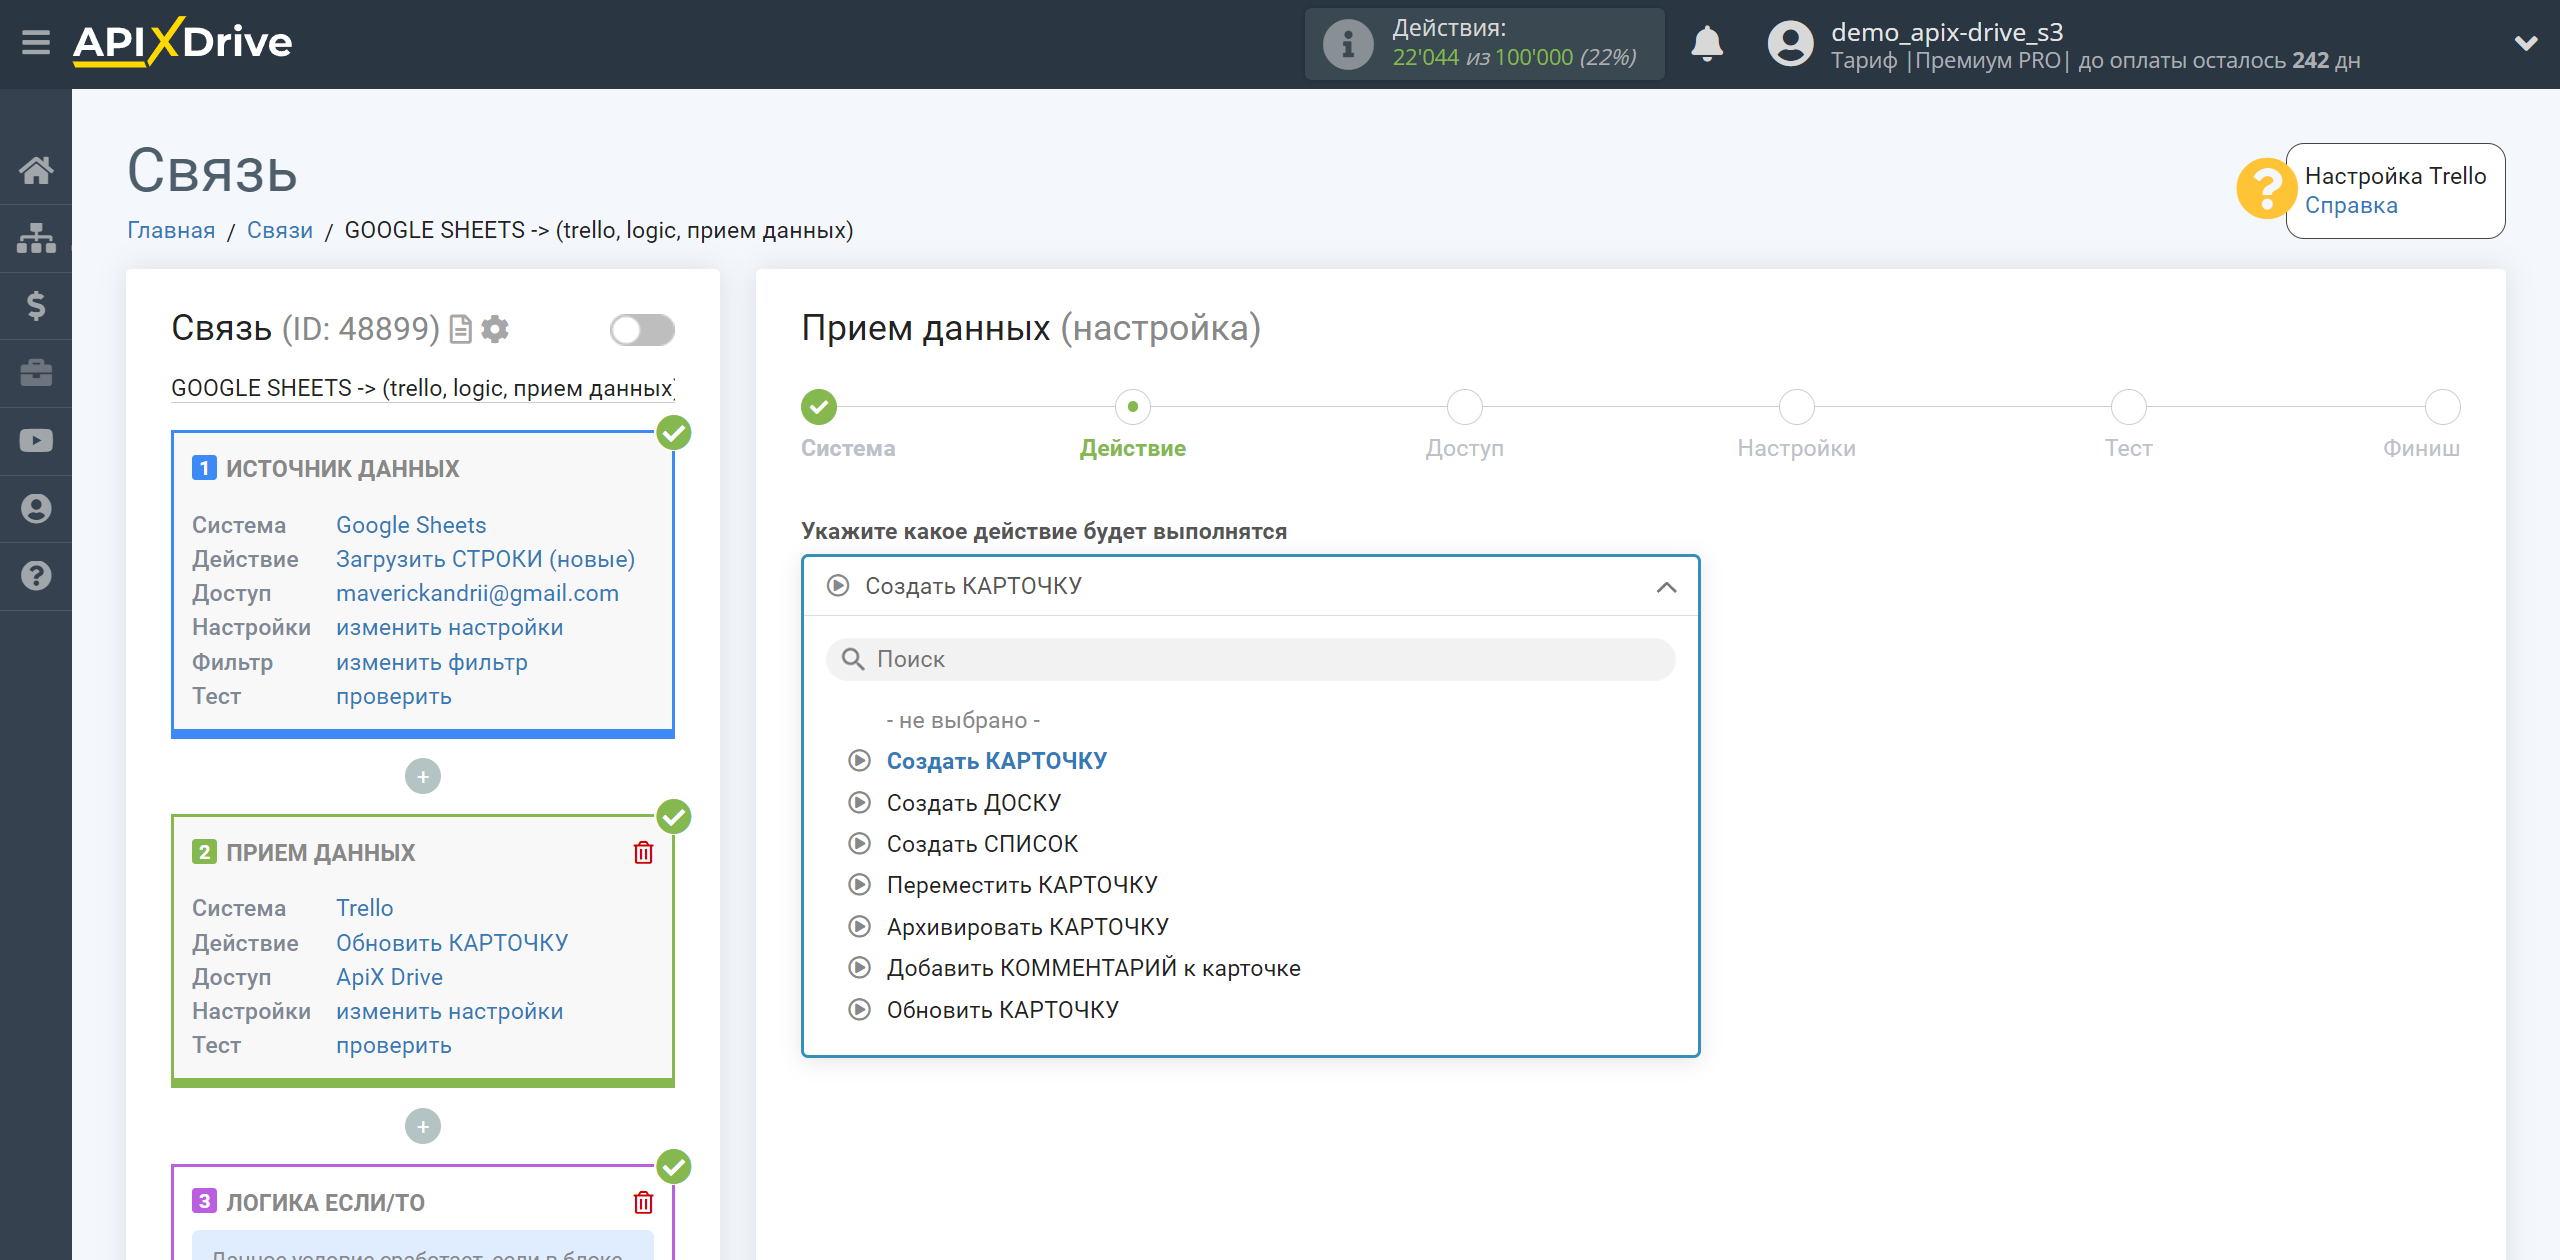The width and height of the screenshot is (2560, 1260).
Task: Click the Поиск search field
Action: coord(1250,659)
